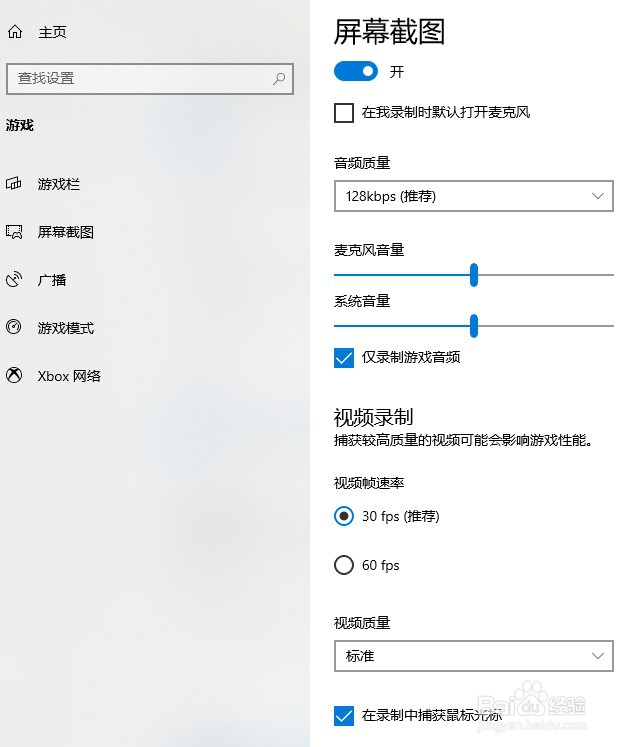Go to 游戏模式 settings page
Image resolution: width=623 pixels, height=747 pixels.
coord(66,328)
